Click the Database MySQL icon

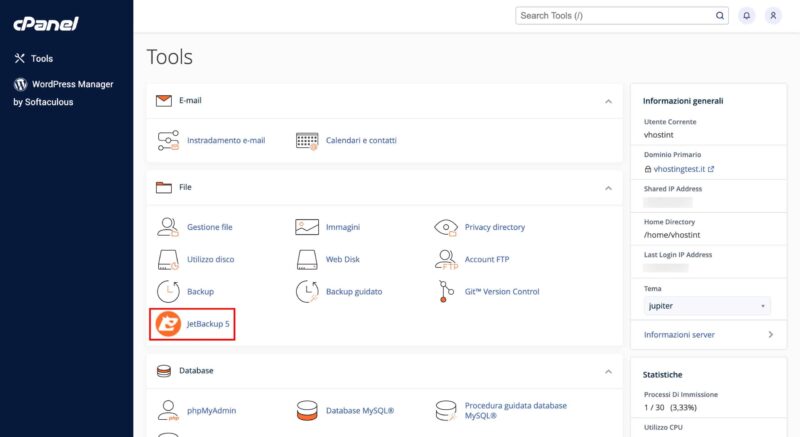pyautogui.click(x=307, y=410)
